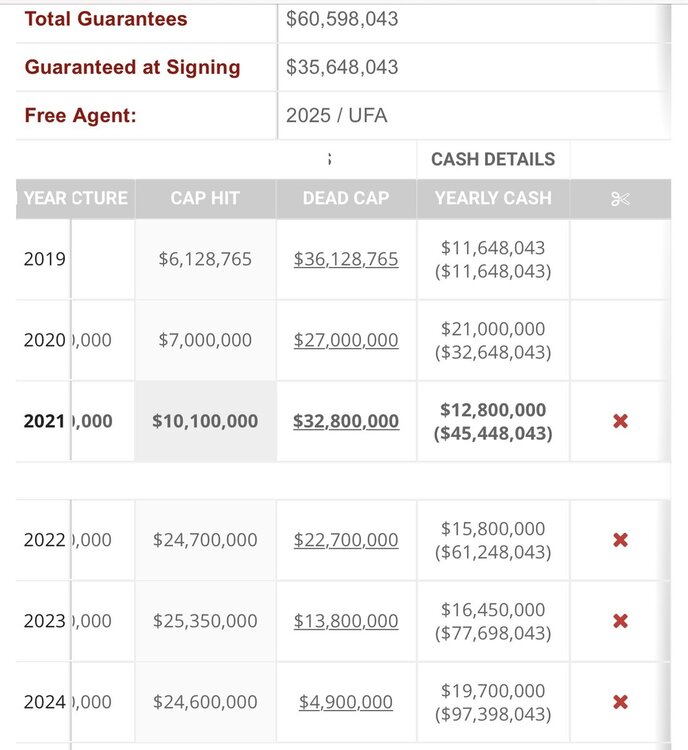The width and height of the screenshot is (688, 750).
Task: Open the 2024 dead cap $4,900,000 link
Action: coord(346,702)
